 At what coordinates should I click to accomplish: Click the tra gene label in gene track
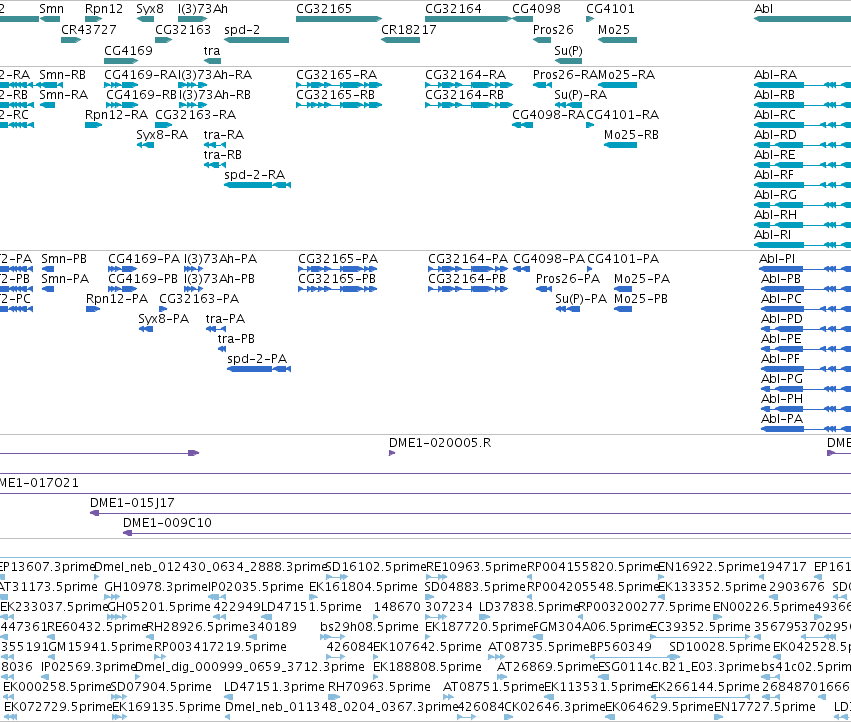212,50
